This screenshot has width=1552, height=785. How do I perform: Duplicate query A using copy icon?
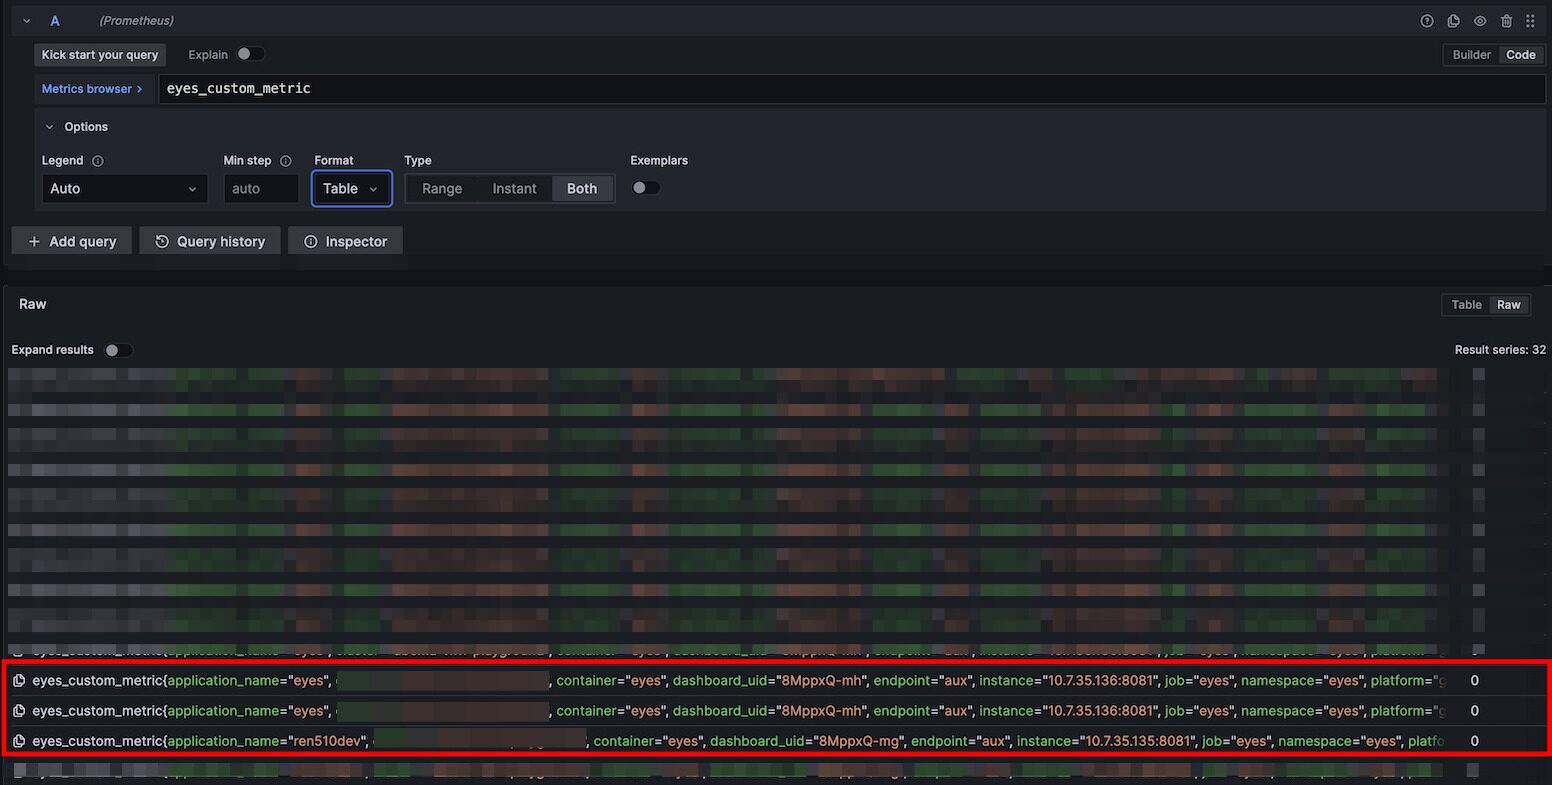(x=1453, y=21)
